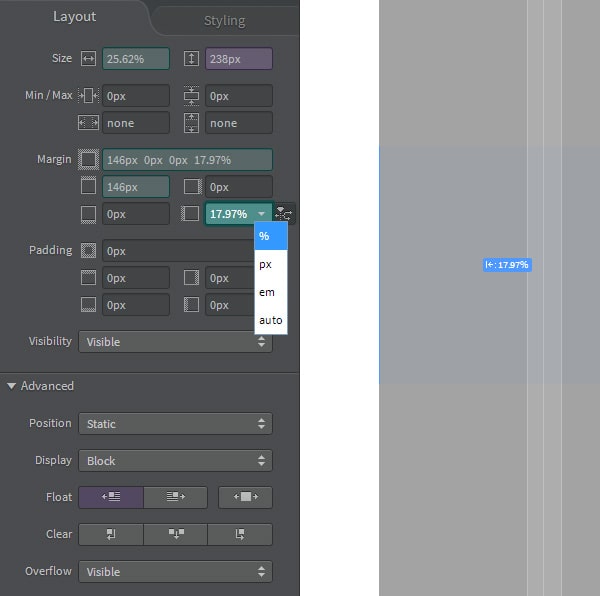
Task: Choose % unit from the dropdown list
Action: pyautogui.click(x=271, y=236)
